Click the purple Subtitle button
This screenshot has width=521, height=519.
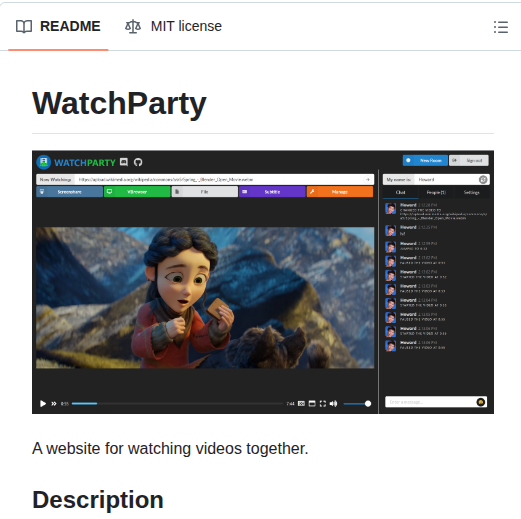coord(272,192)
